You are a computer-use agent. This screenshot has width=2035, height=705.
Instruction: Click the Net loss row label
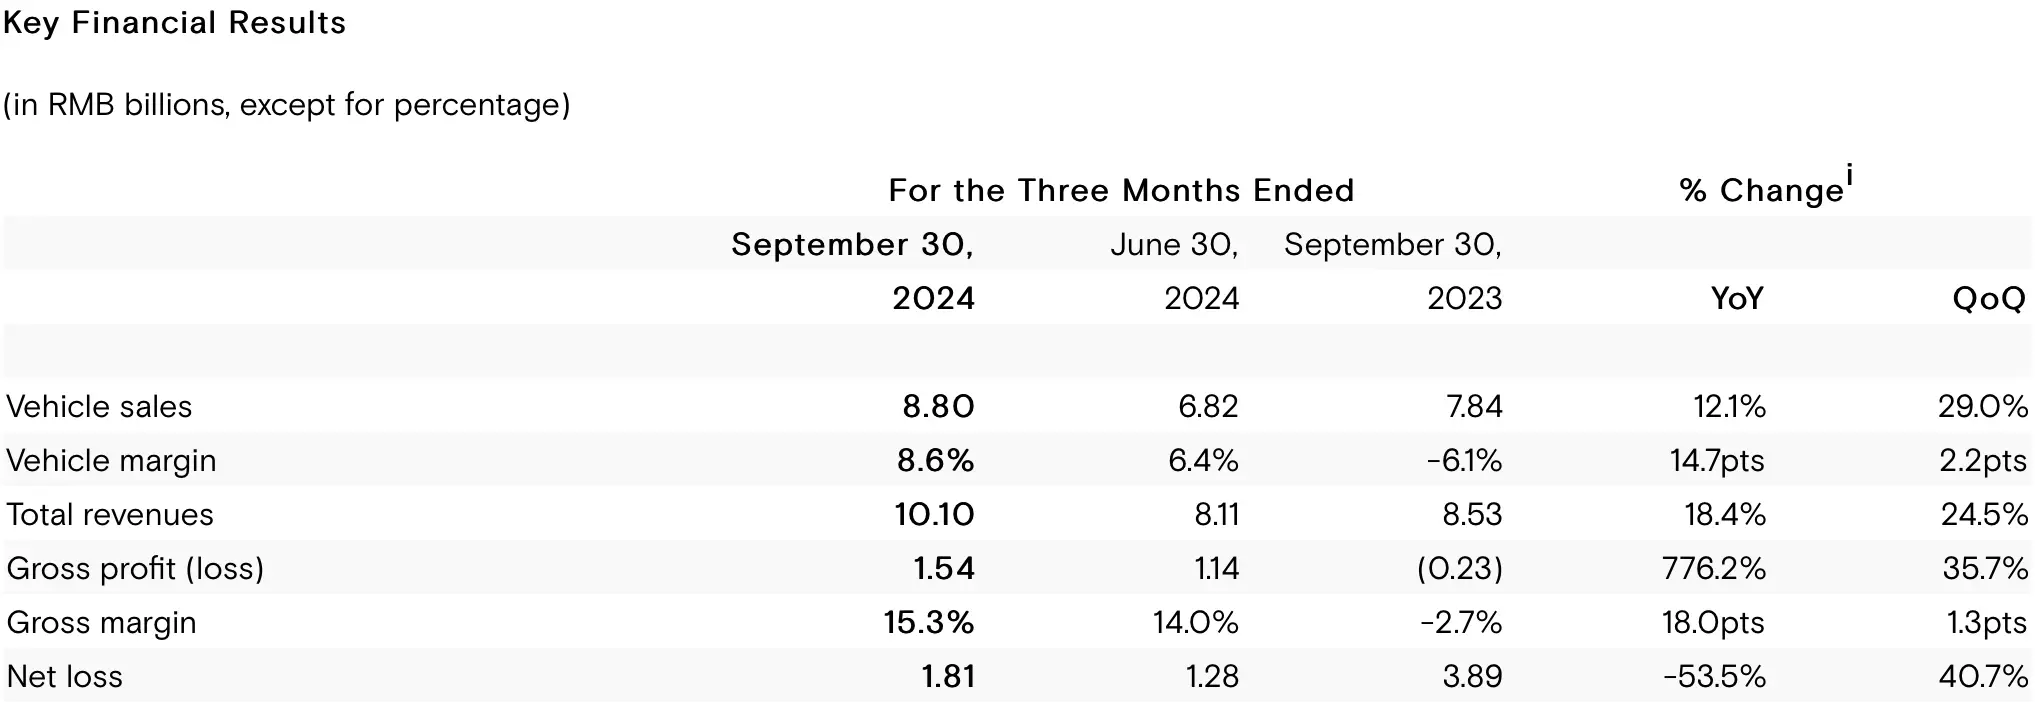pyautogui.click(x=65, y=676)
